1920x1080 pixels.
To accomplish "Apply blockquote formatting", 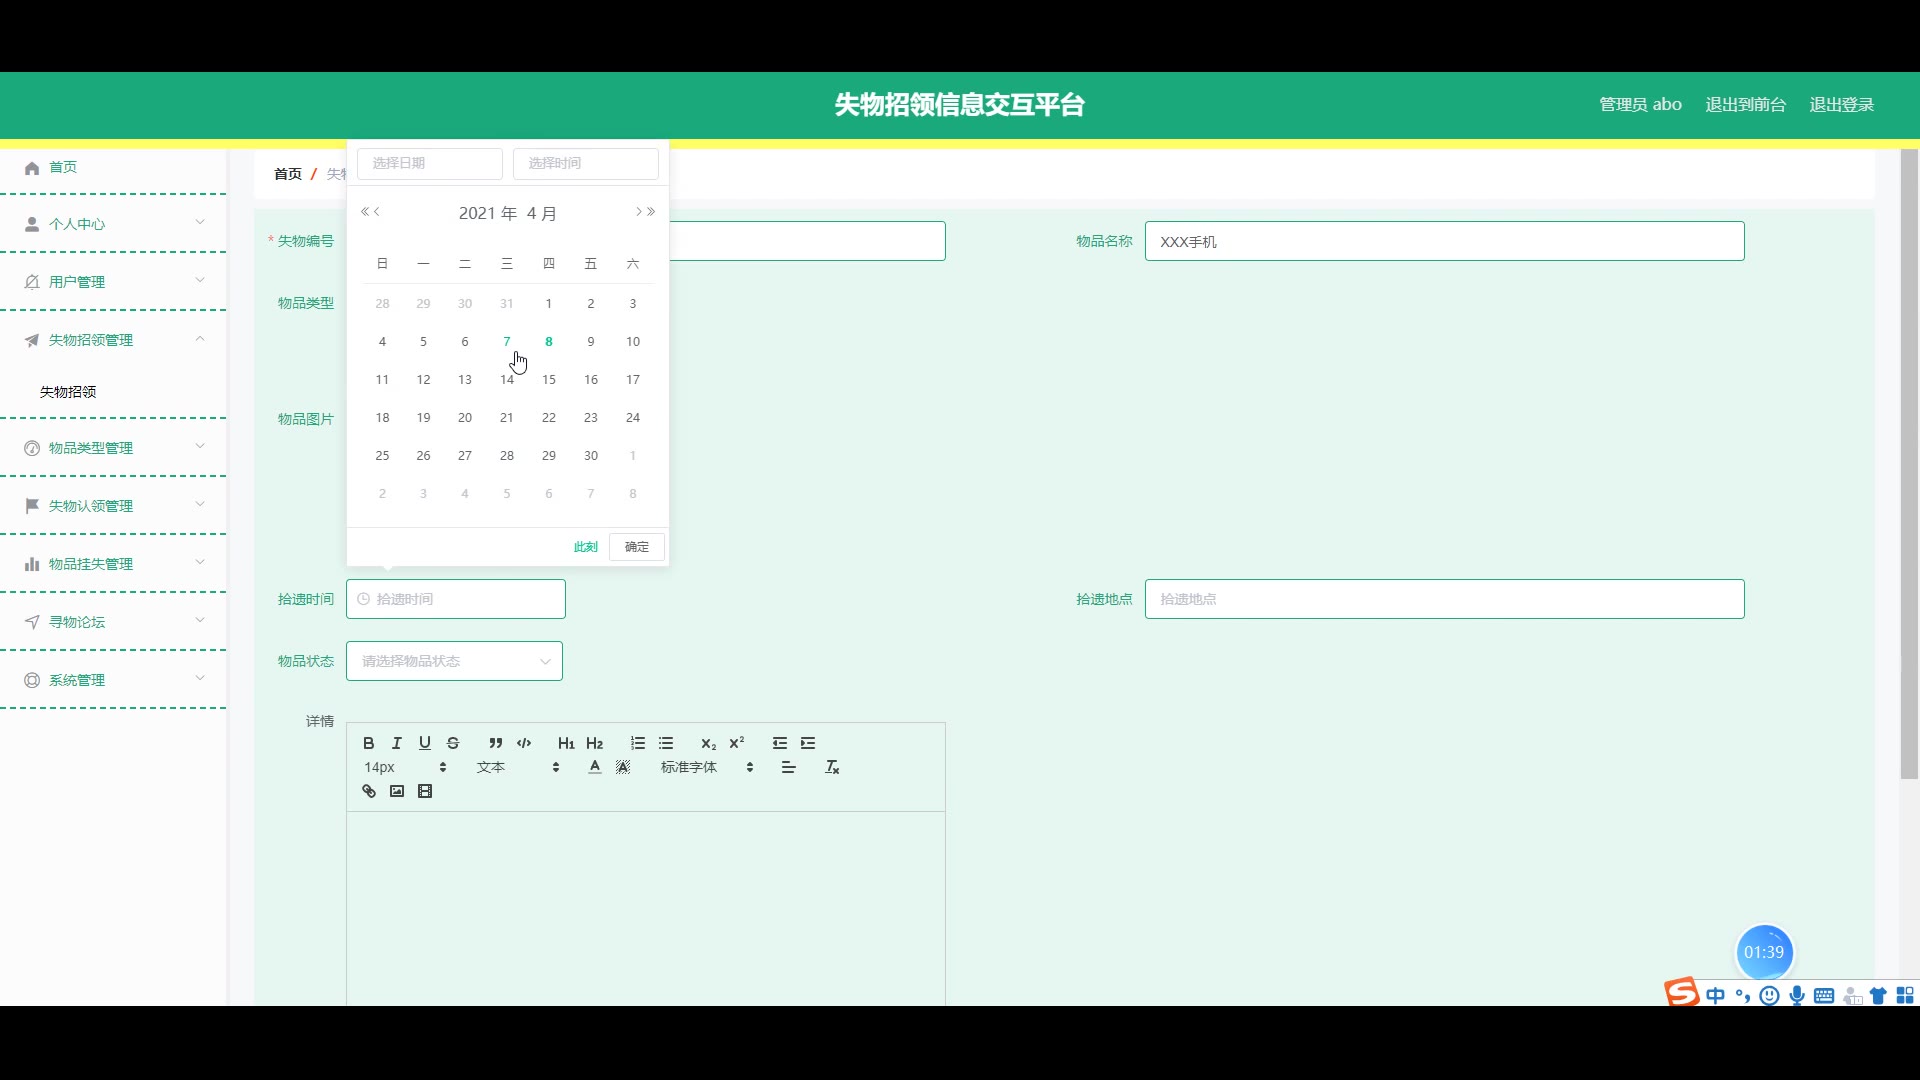I will (496, 743).
